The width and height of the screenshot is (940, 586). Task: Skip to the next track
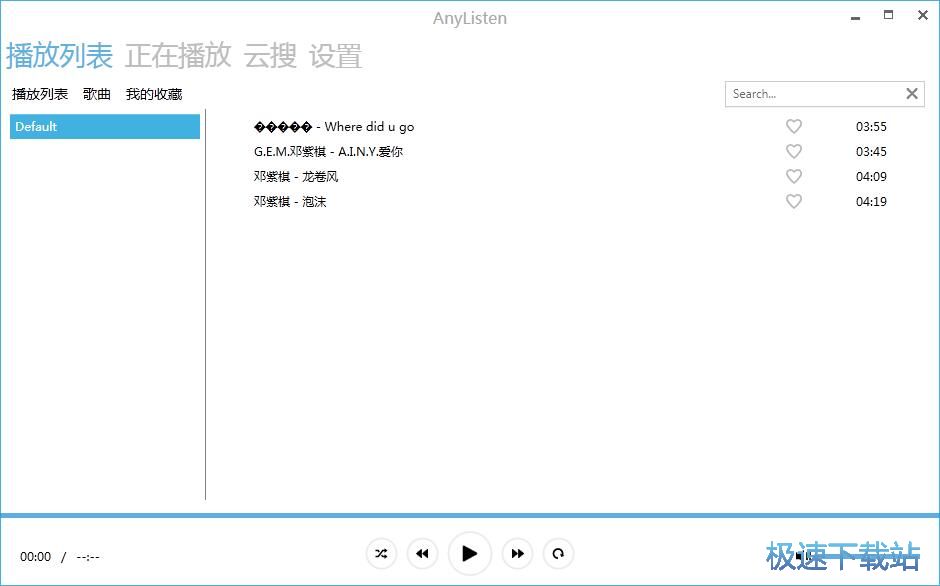[517, 553]
